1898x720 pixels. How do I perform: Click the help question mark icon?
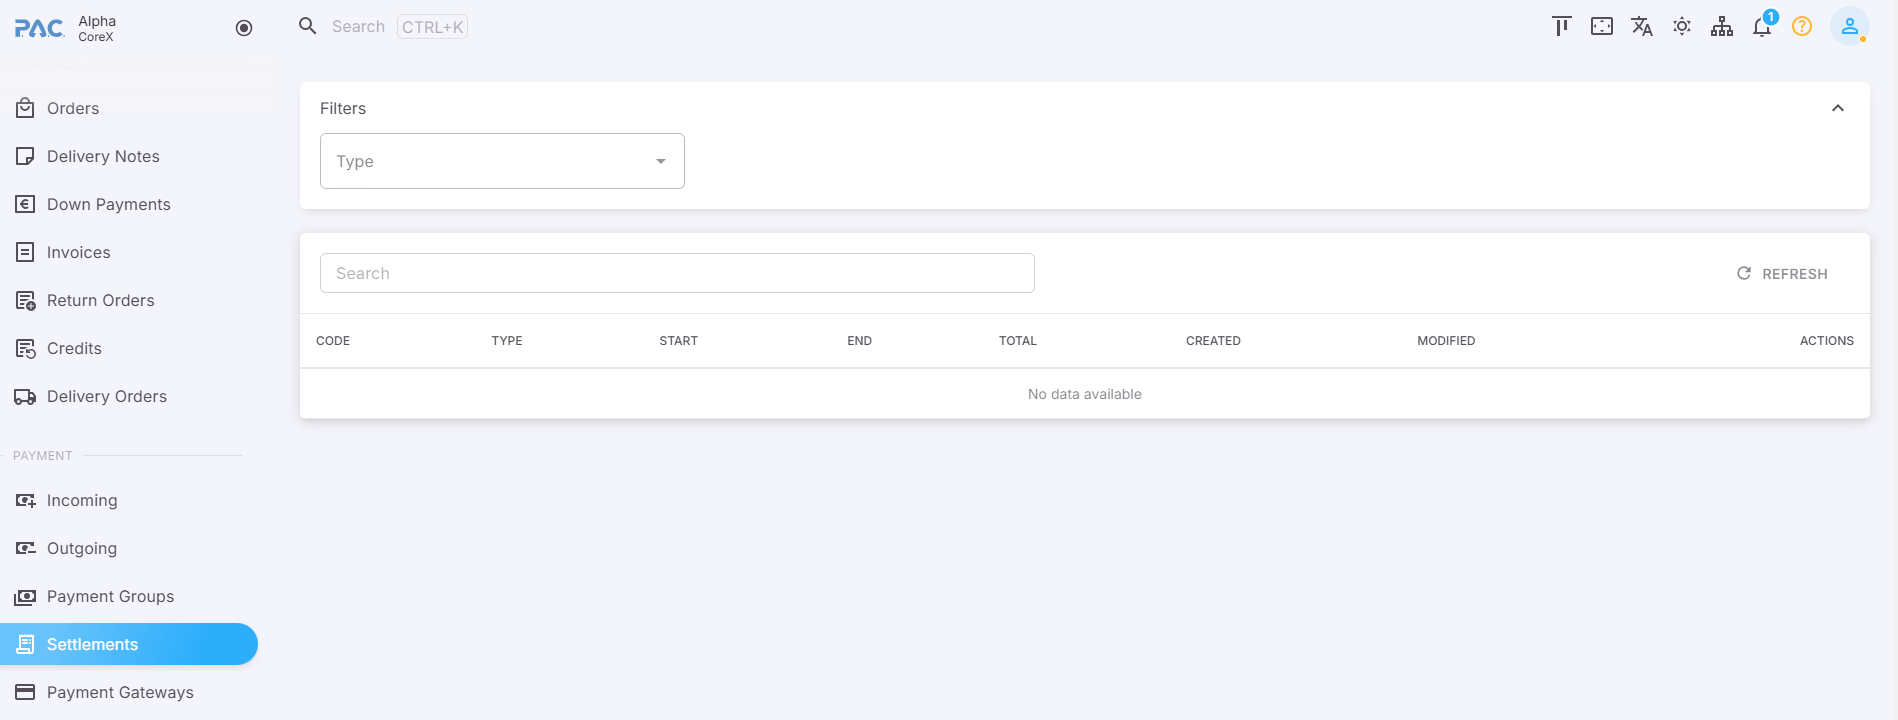click(1801, 27)
